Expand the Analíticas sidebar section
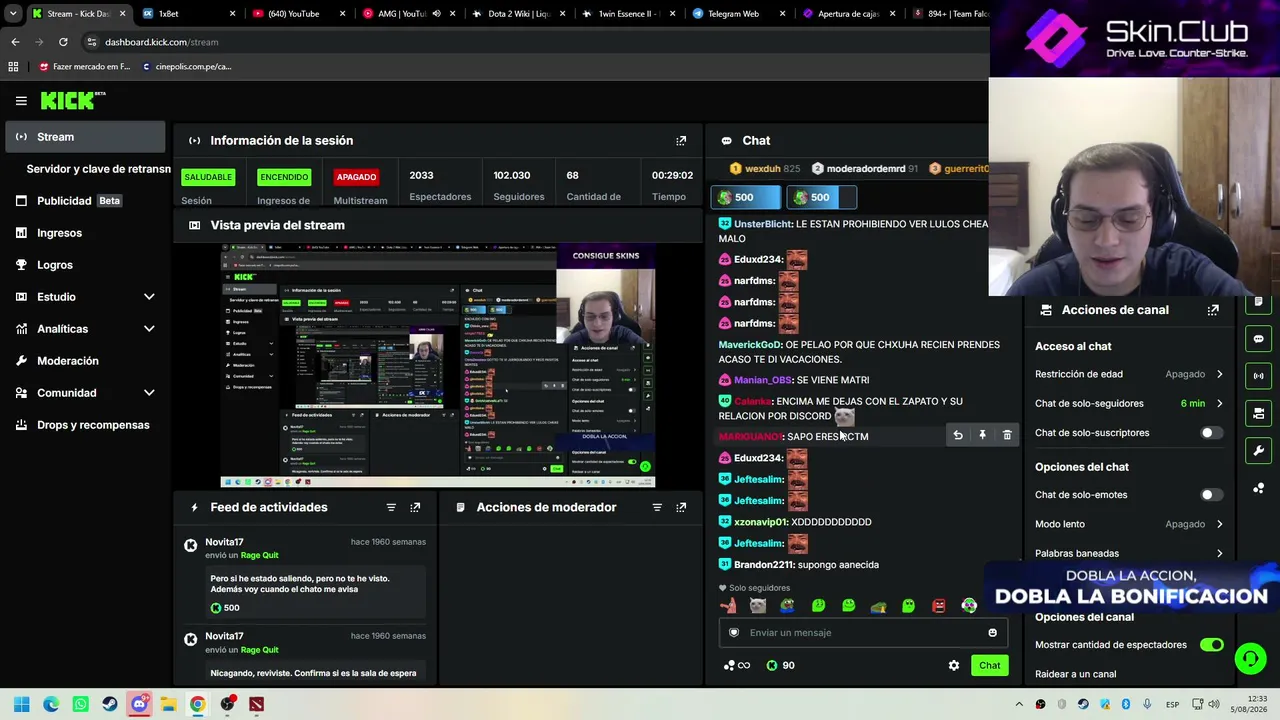1280x720 pixels. 149,329
